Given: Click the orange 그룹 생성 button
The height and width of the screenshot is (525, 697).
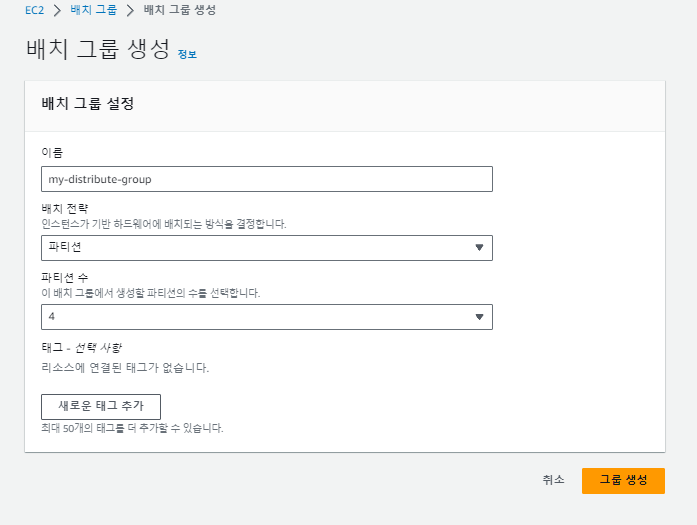Looking at the screenshot, I should click(623, 481).
